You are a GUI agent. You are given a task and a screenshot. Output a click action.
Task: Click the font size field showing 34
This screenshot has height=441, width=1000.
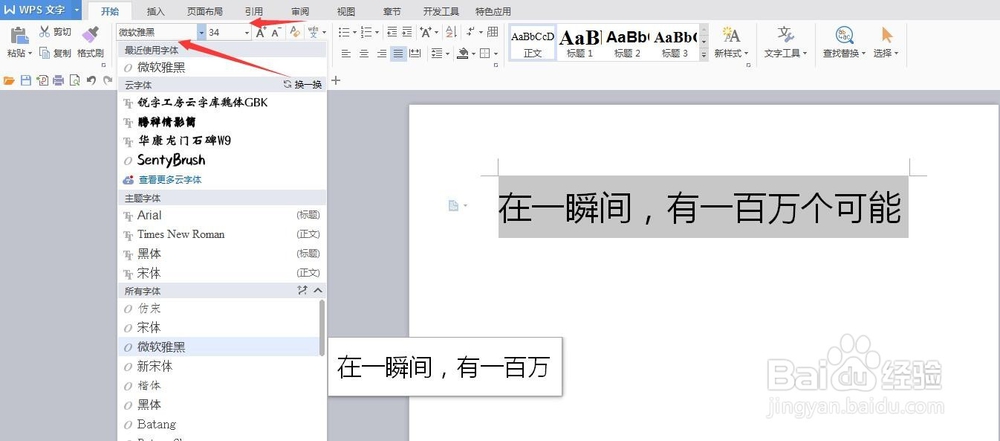point(225,33)
